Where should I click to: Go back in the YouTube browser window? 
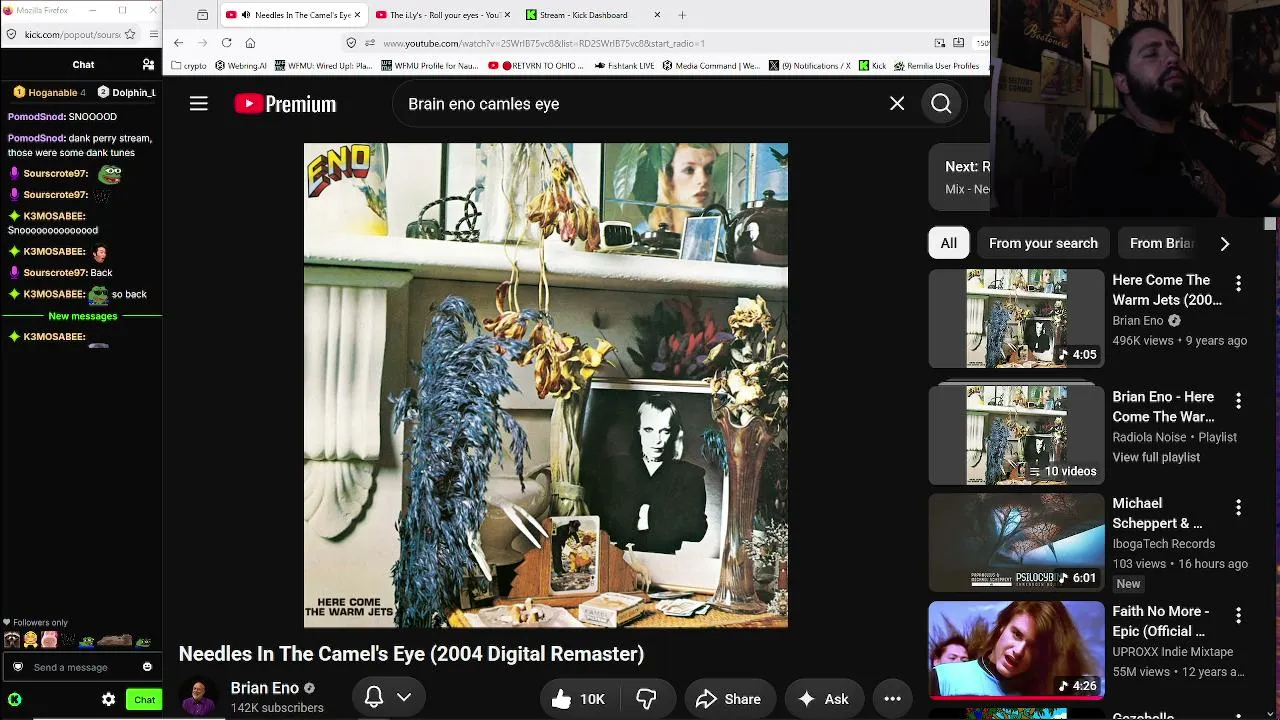tap(178, 43)
